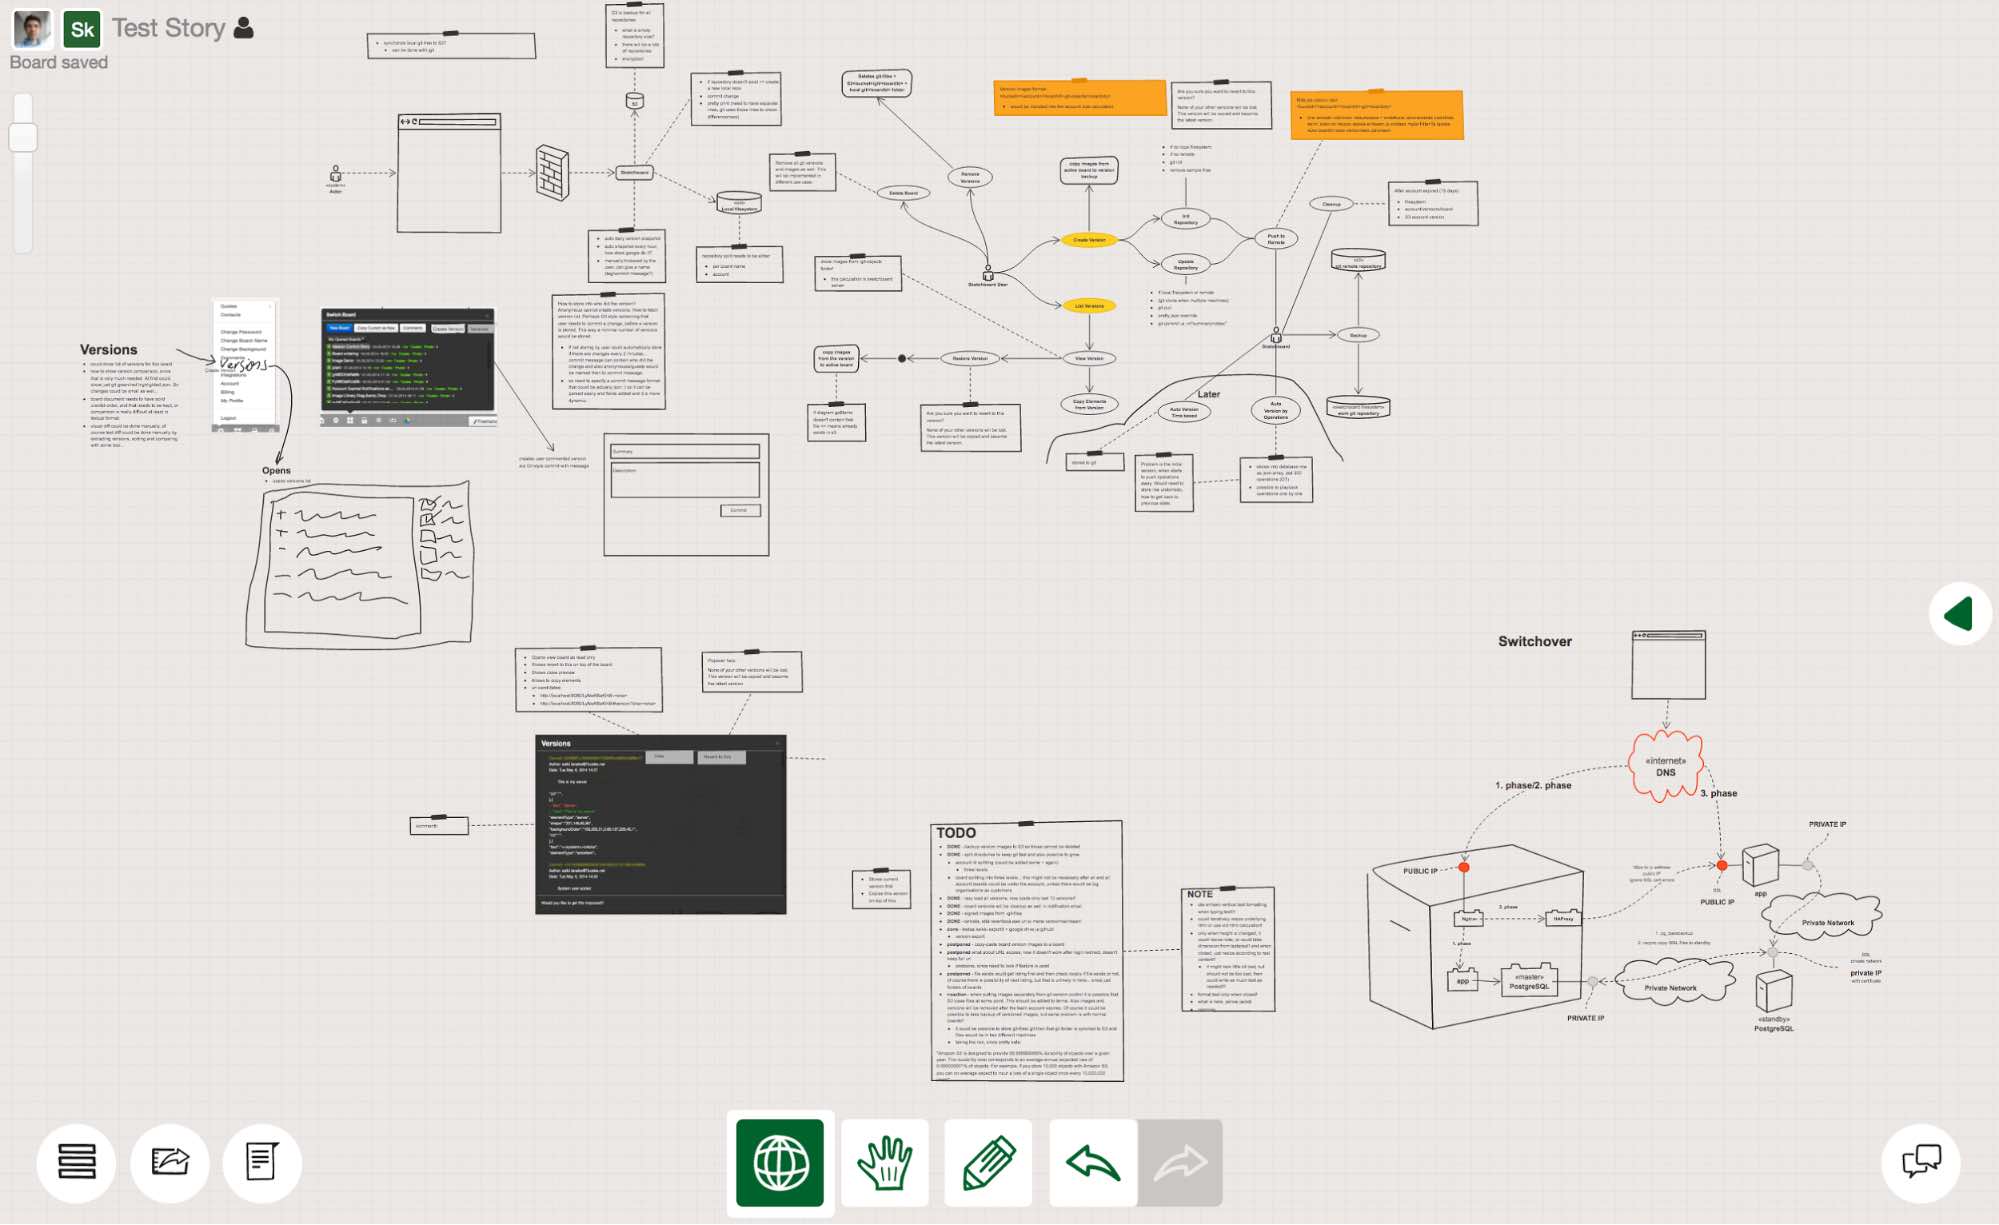Select the master PostgreSQL component

click(x=1527, y=980)
